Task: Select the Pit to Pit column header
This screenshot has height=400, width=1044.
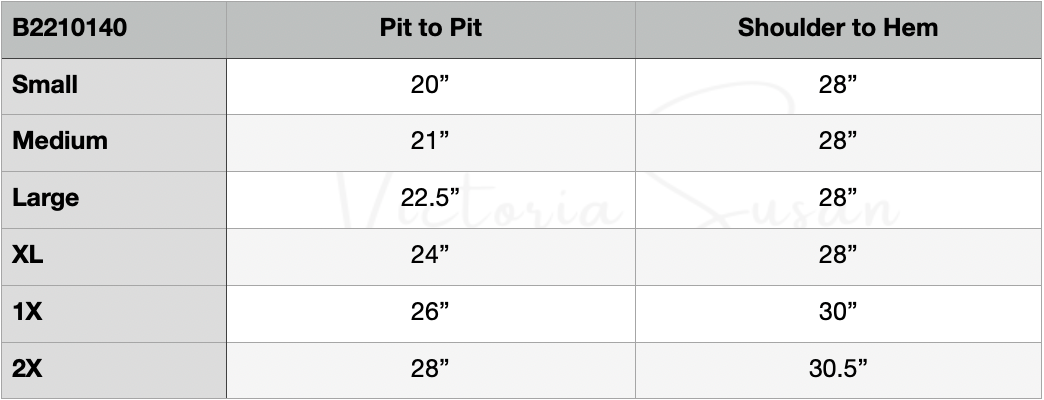Action: point(430,27)
